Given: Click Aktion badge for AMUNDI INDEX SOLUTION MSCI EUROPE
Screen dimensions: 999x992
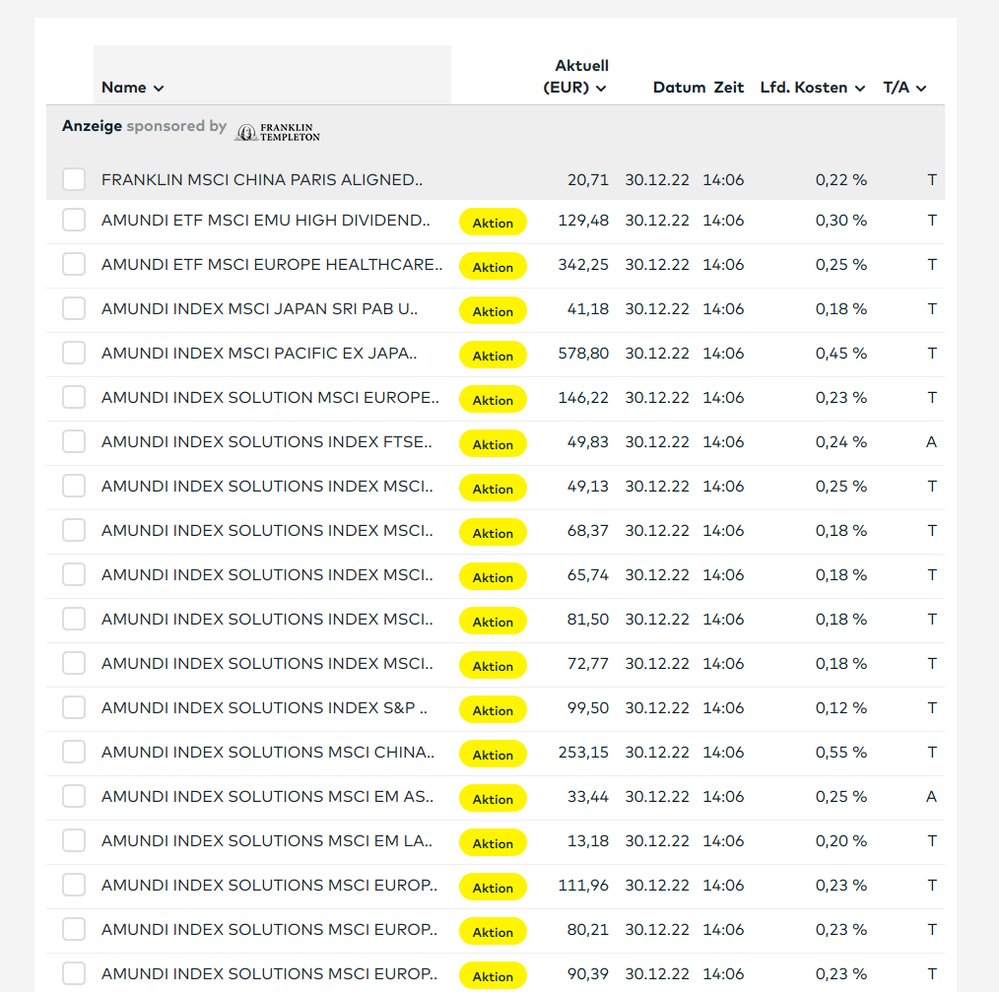Looking at the screenshot, I should (493, 399).
